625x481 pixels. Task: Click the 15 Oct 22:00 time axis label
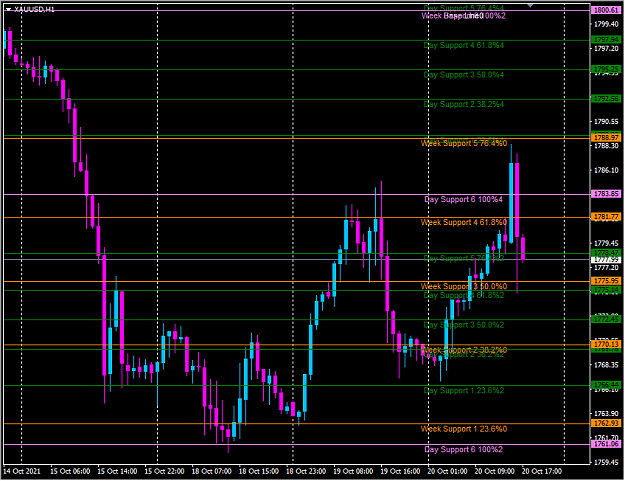point(164,471)
